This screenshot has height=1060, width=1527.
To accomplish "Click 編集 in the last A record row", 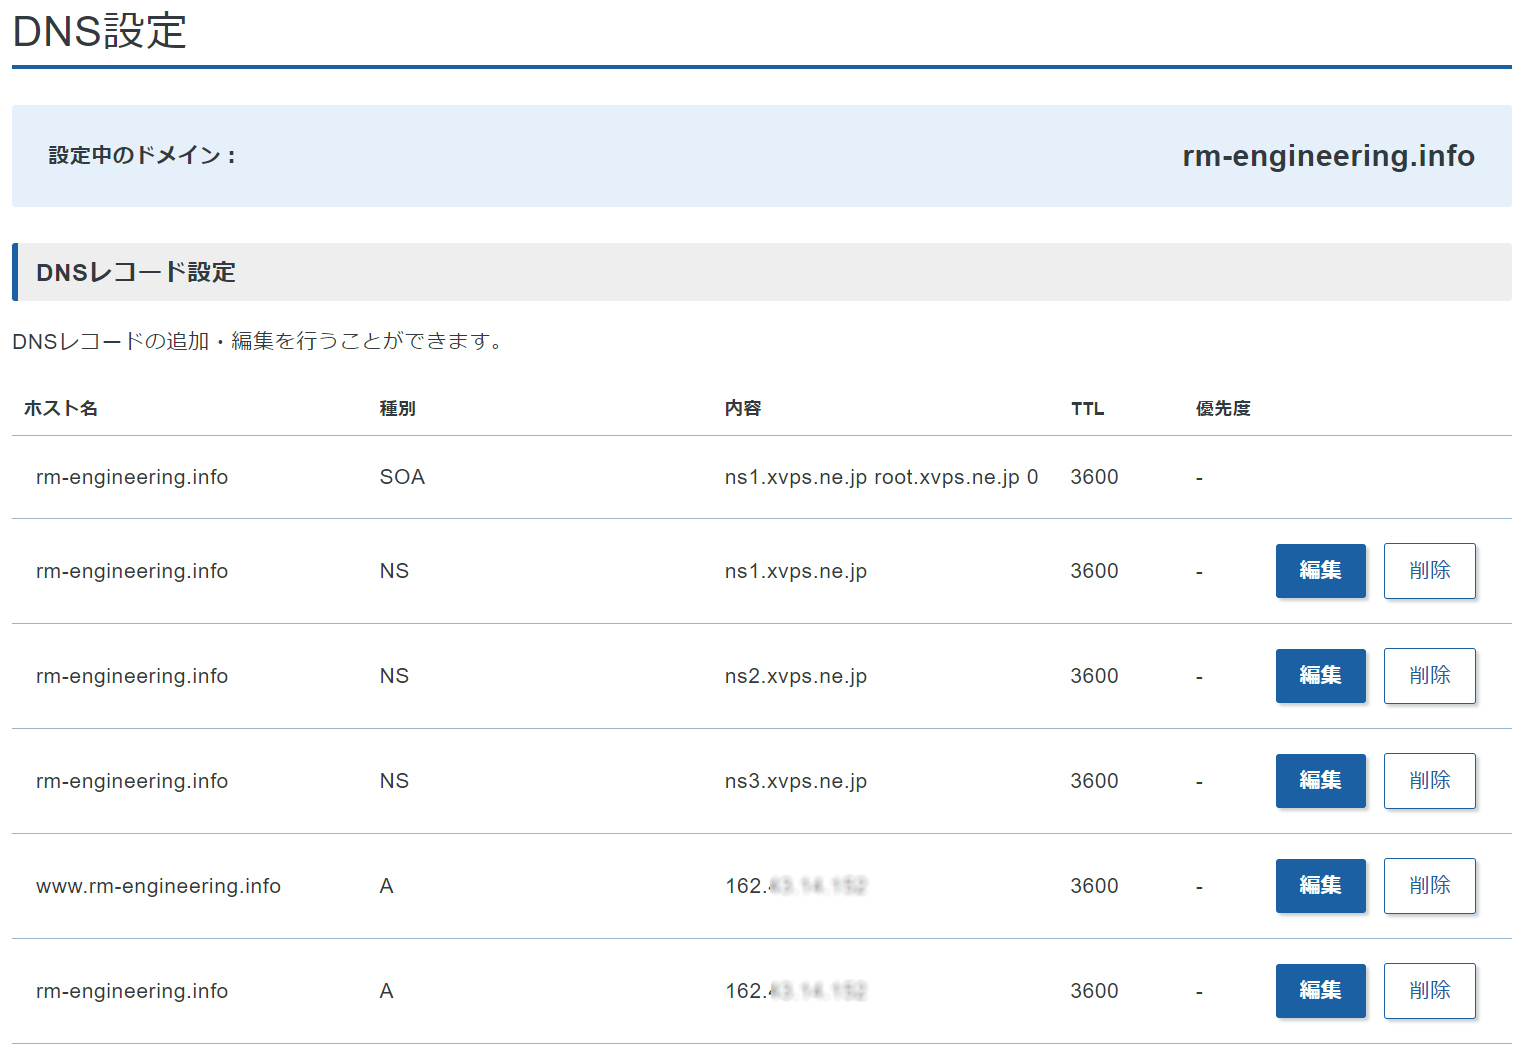I will pos(1320,991).
